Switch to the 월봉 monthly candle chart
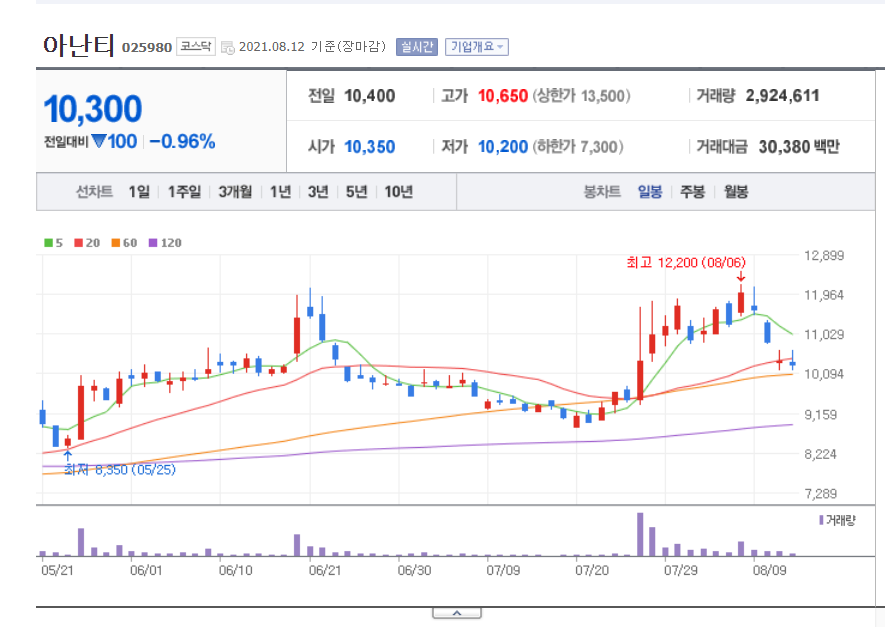This screenshot has width=885, height=627. [x=736, y=192]
